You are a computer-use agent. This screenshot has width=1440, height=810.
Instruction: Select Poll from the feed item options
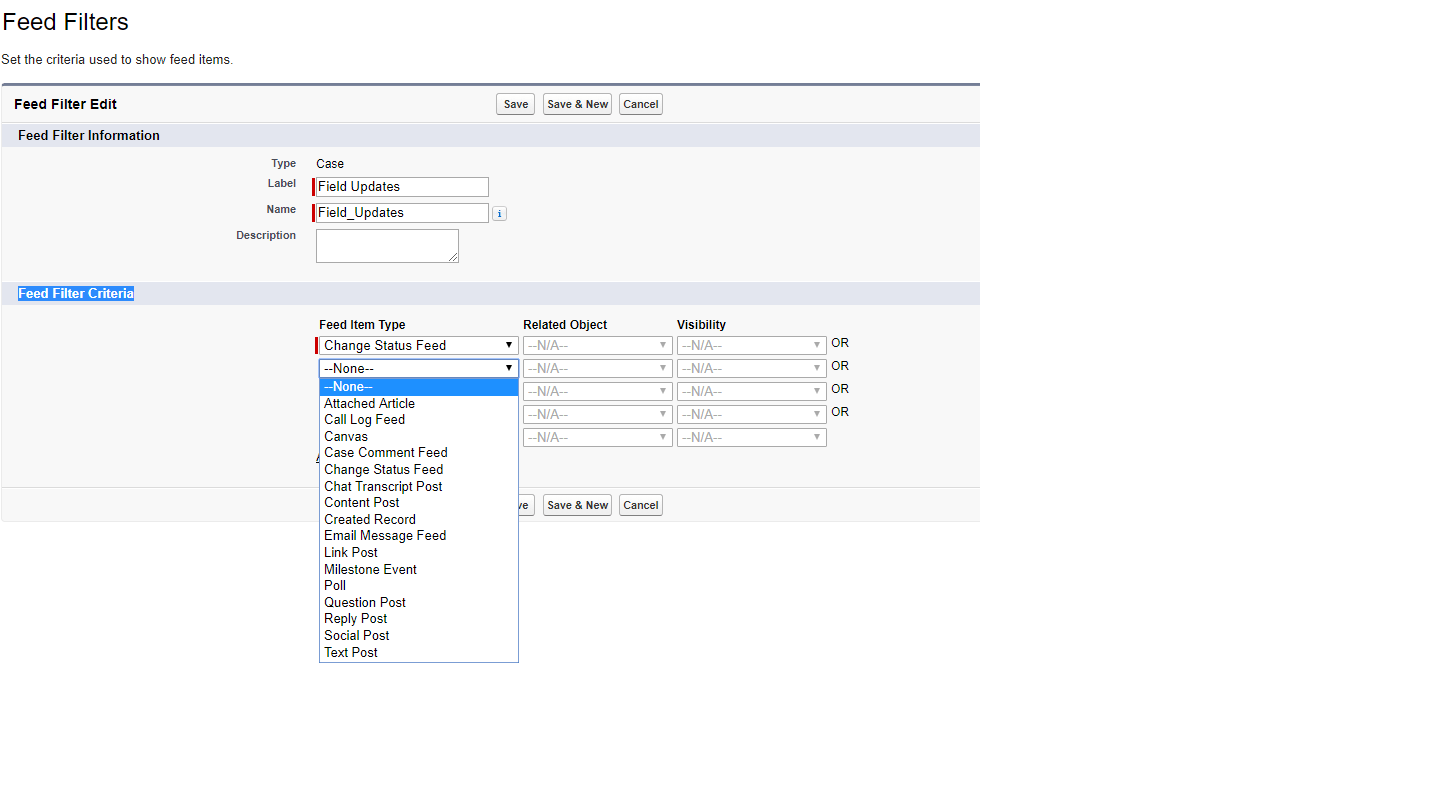pos(335,585)
